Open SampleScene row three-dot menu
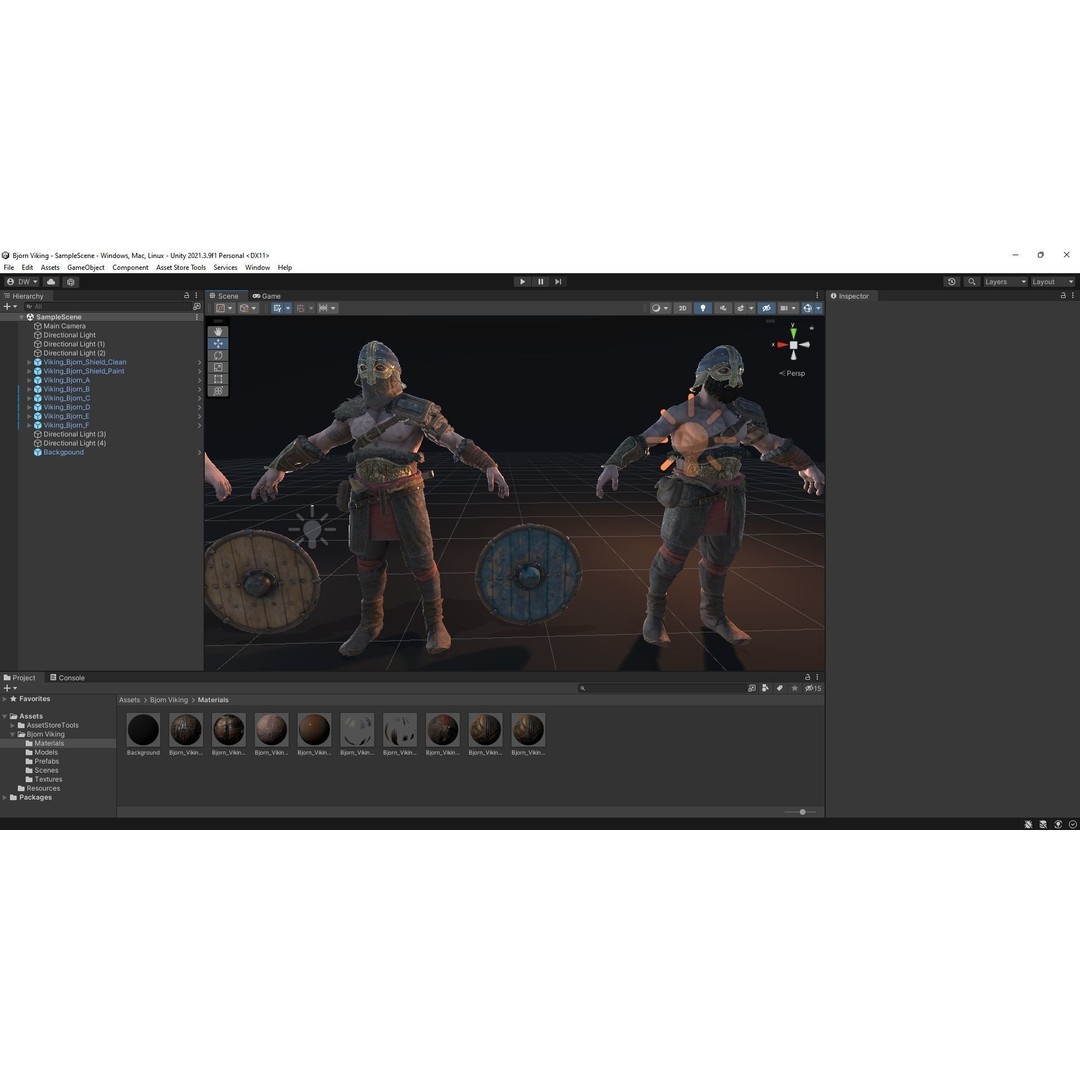Viewport: 1080px width, 1080px height. pos(197,318)
